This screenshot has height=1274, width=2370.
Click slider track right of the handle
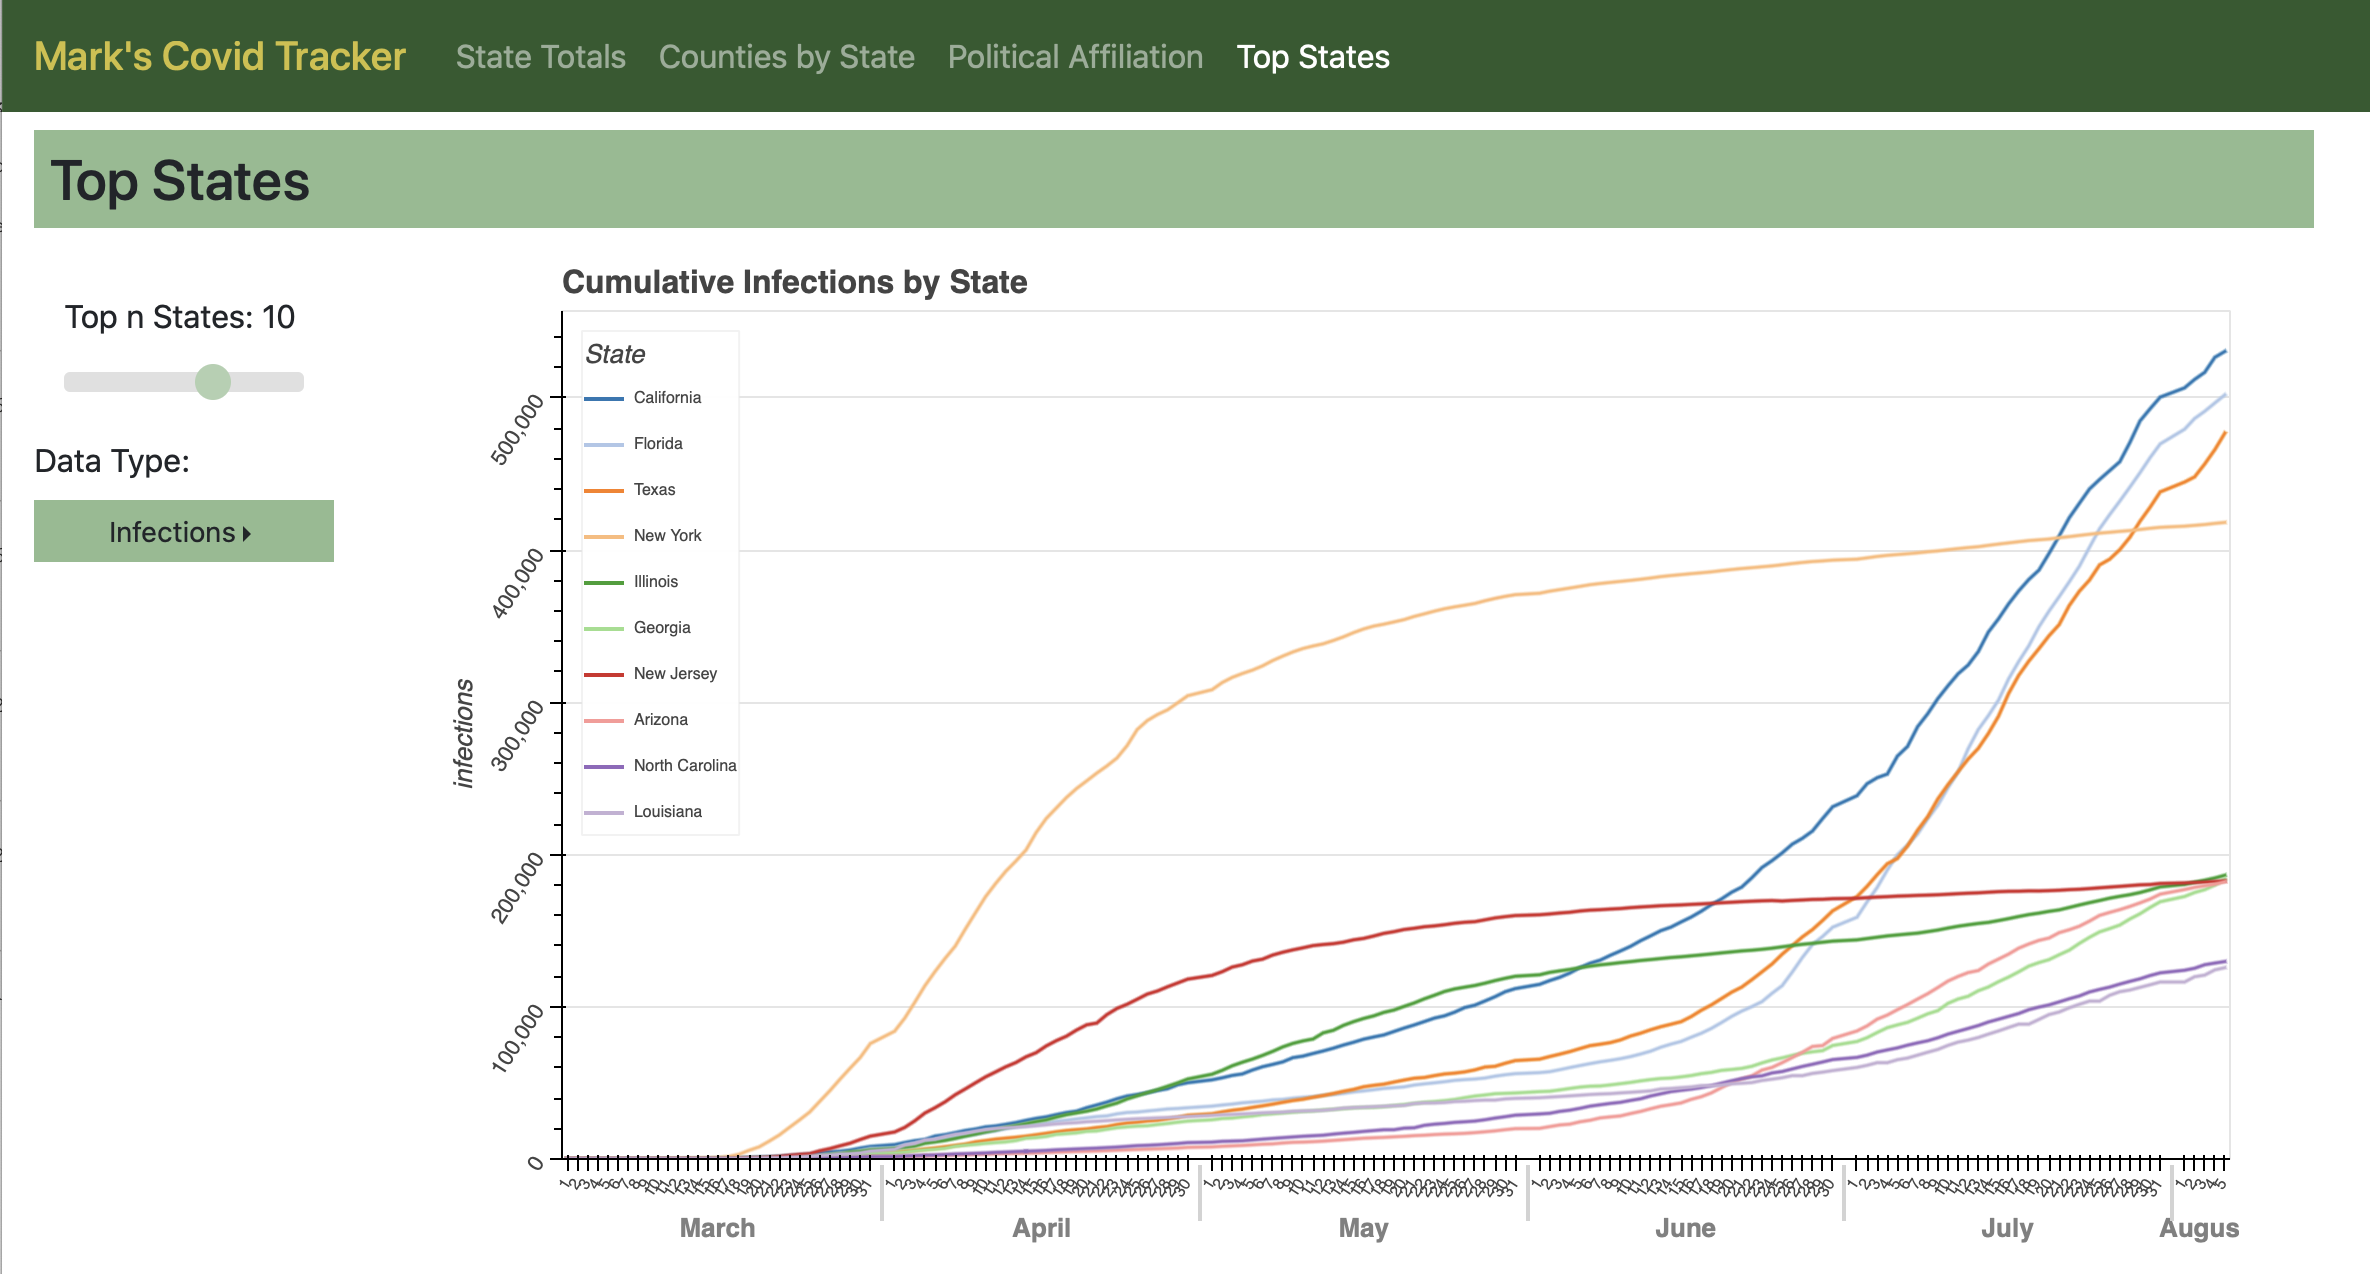267,381
